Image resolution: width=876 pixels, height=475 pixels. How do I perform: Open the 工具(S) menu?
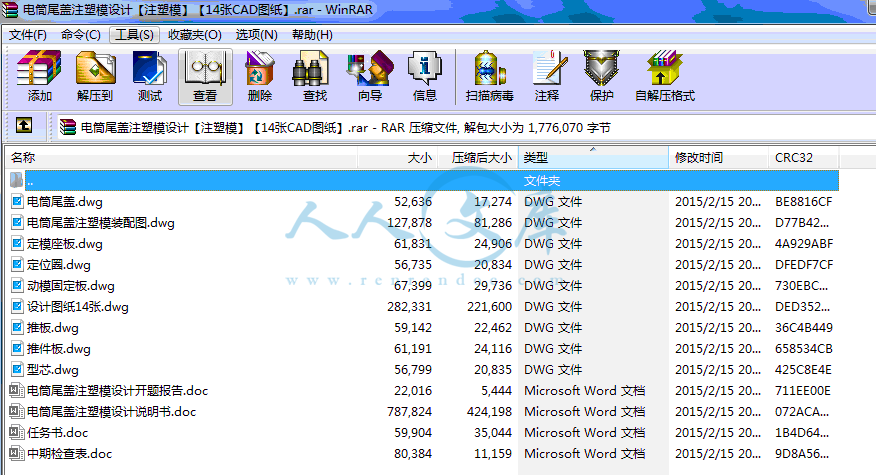tap(135, 35)
